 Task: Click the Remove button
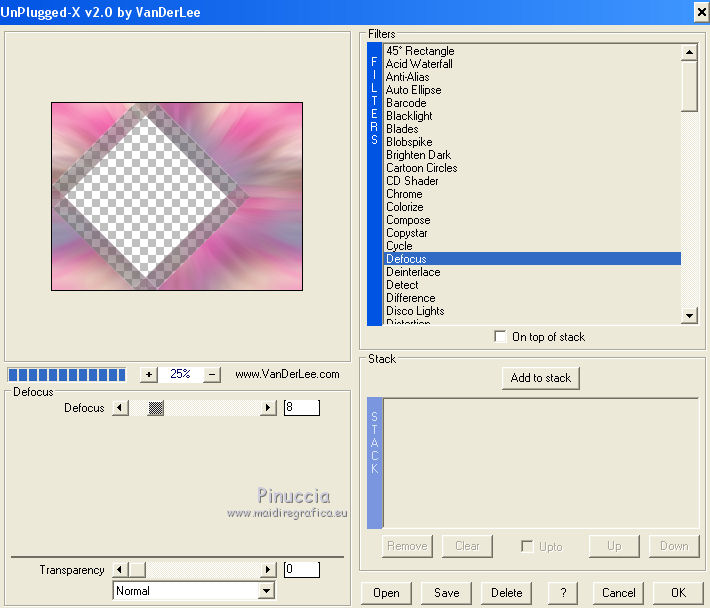coord(407,546)
